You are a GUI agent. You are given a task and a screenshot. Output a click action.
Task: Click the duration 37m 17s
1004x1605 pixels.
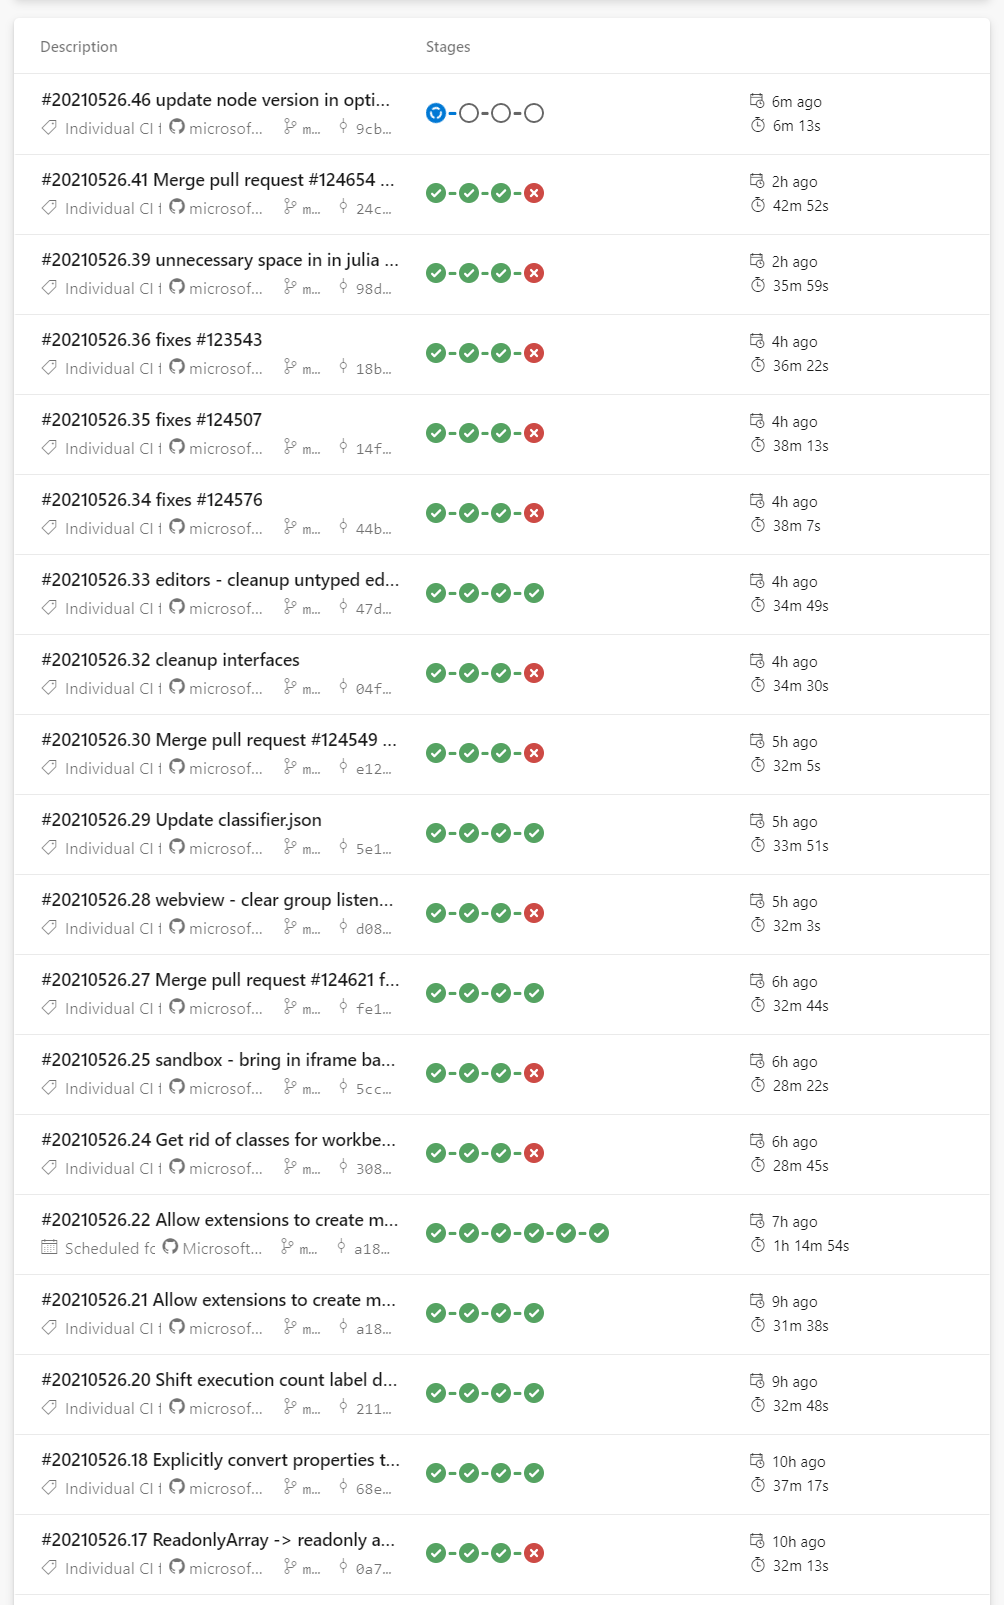(800, 1486)
